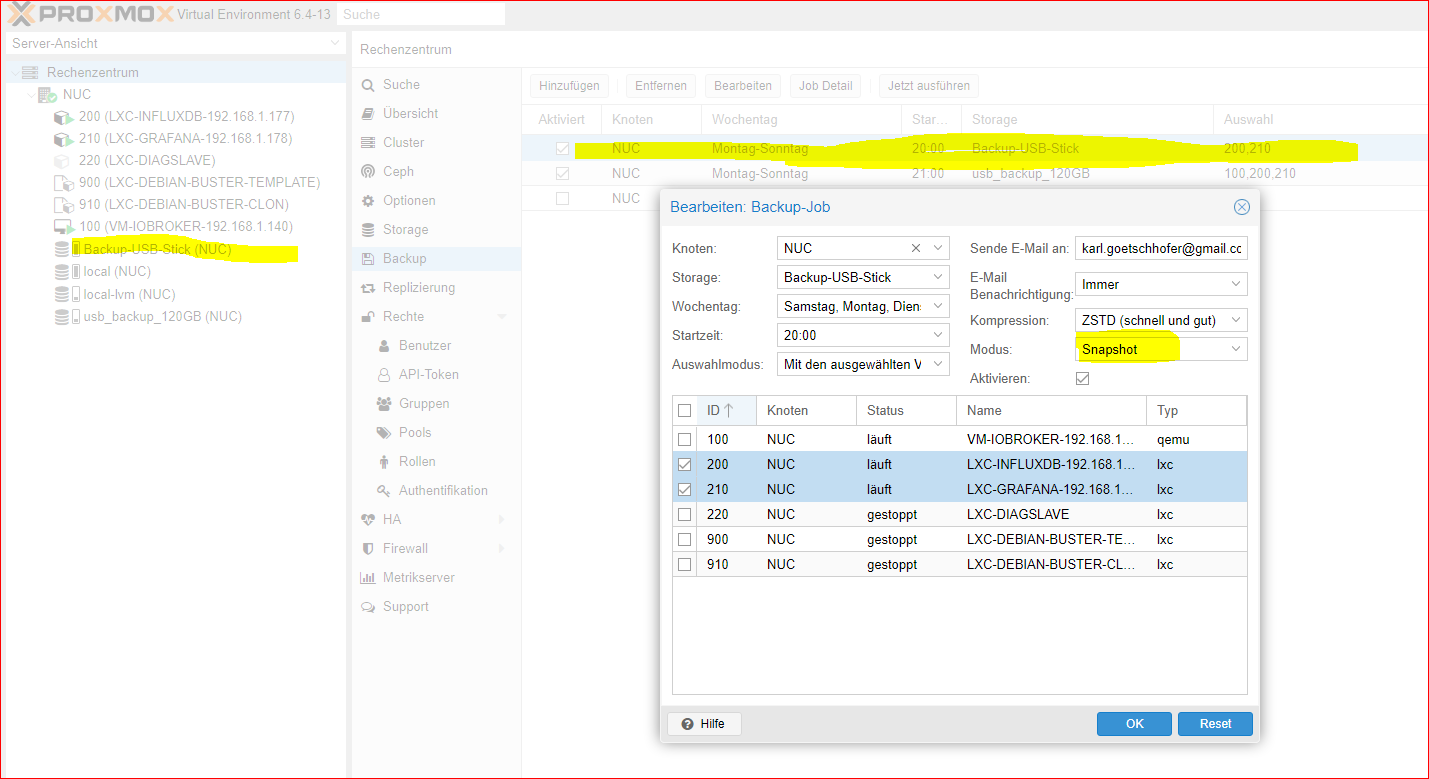Screen dimensions: 1429x779
Task: Uncheck the row for container 210
Action: point(684,489)
